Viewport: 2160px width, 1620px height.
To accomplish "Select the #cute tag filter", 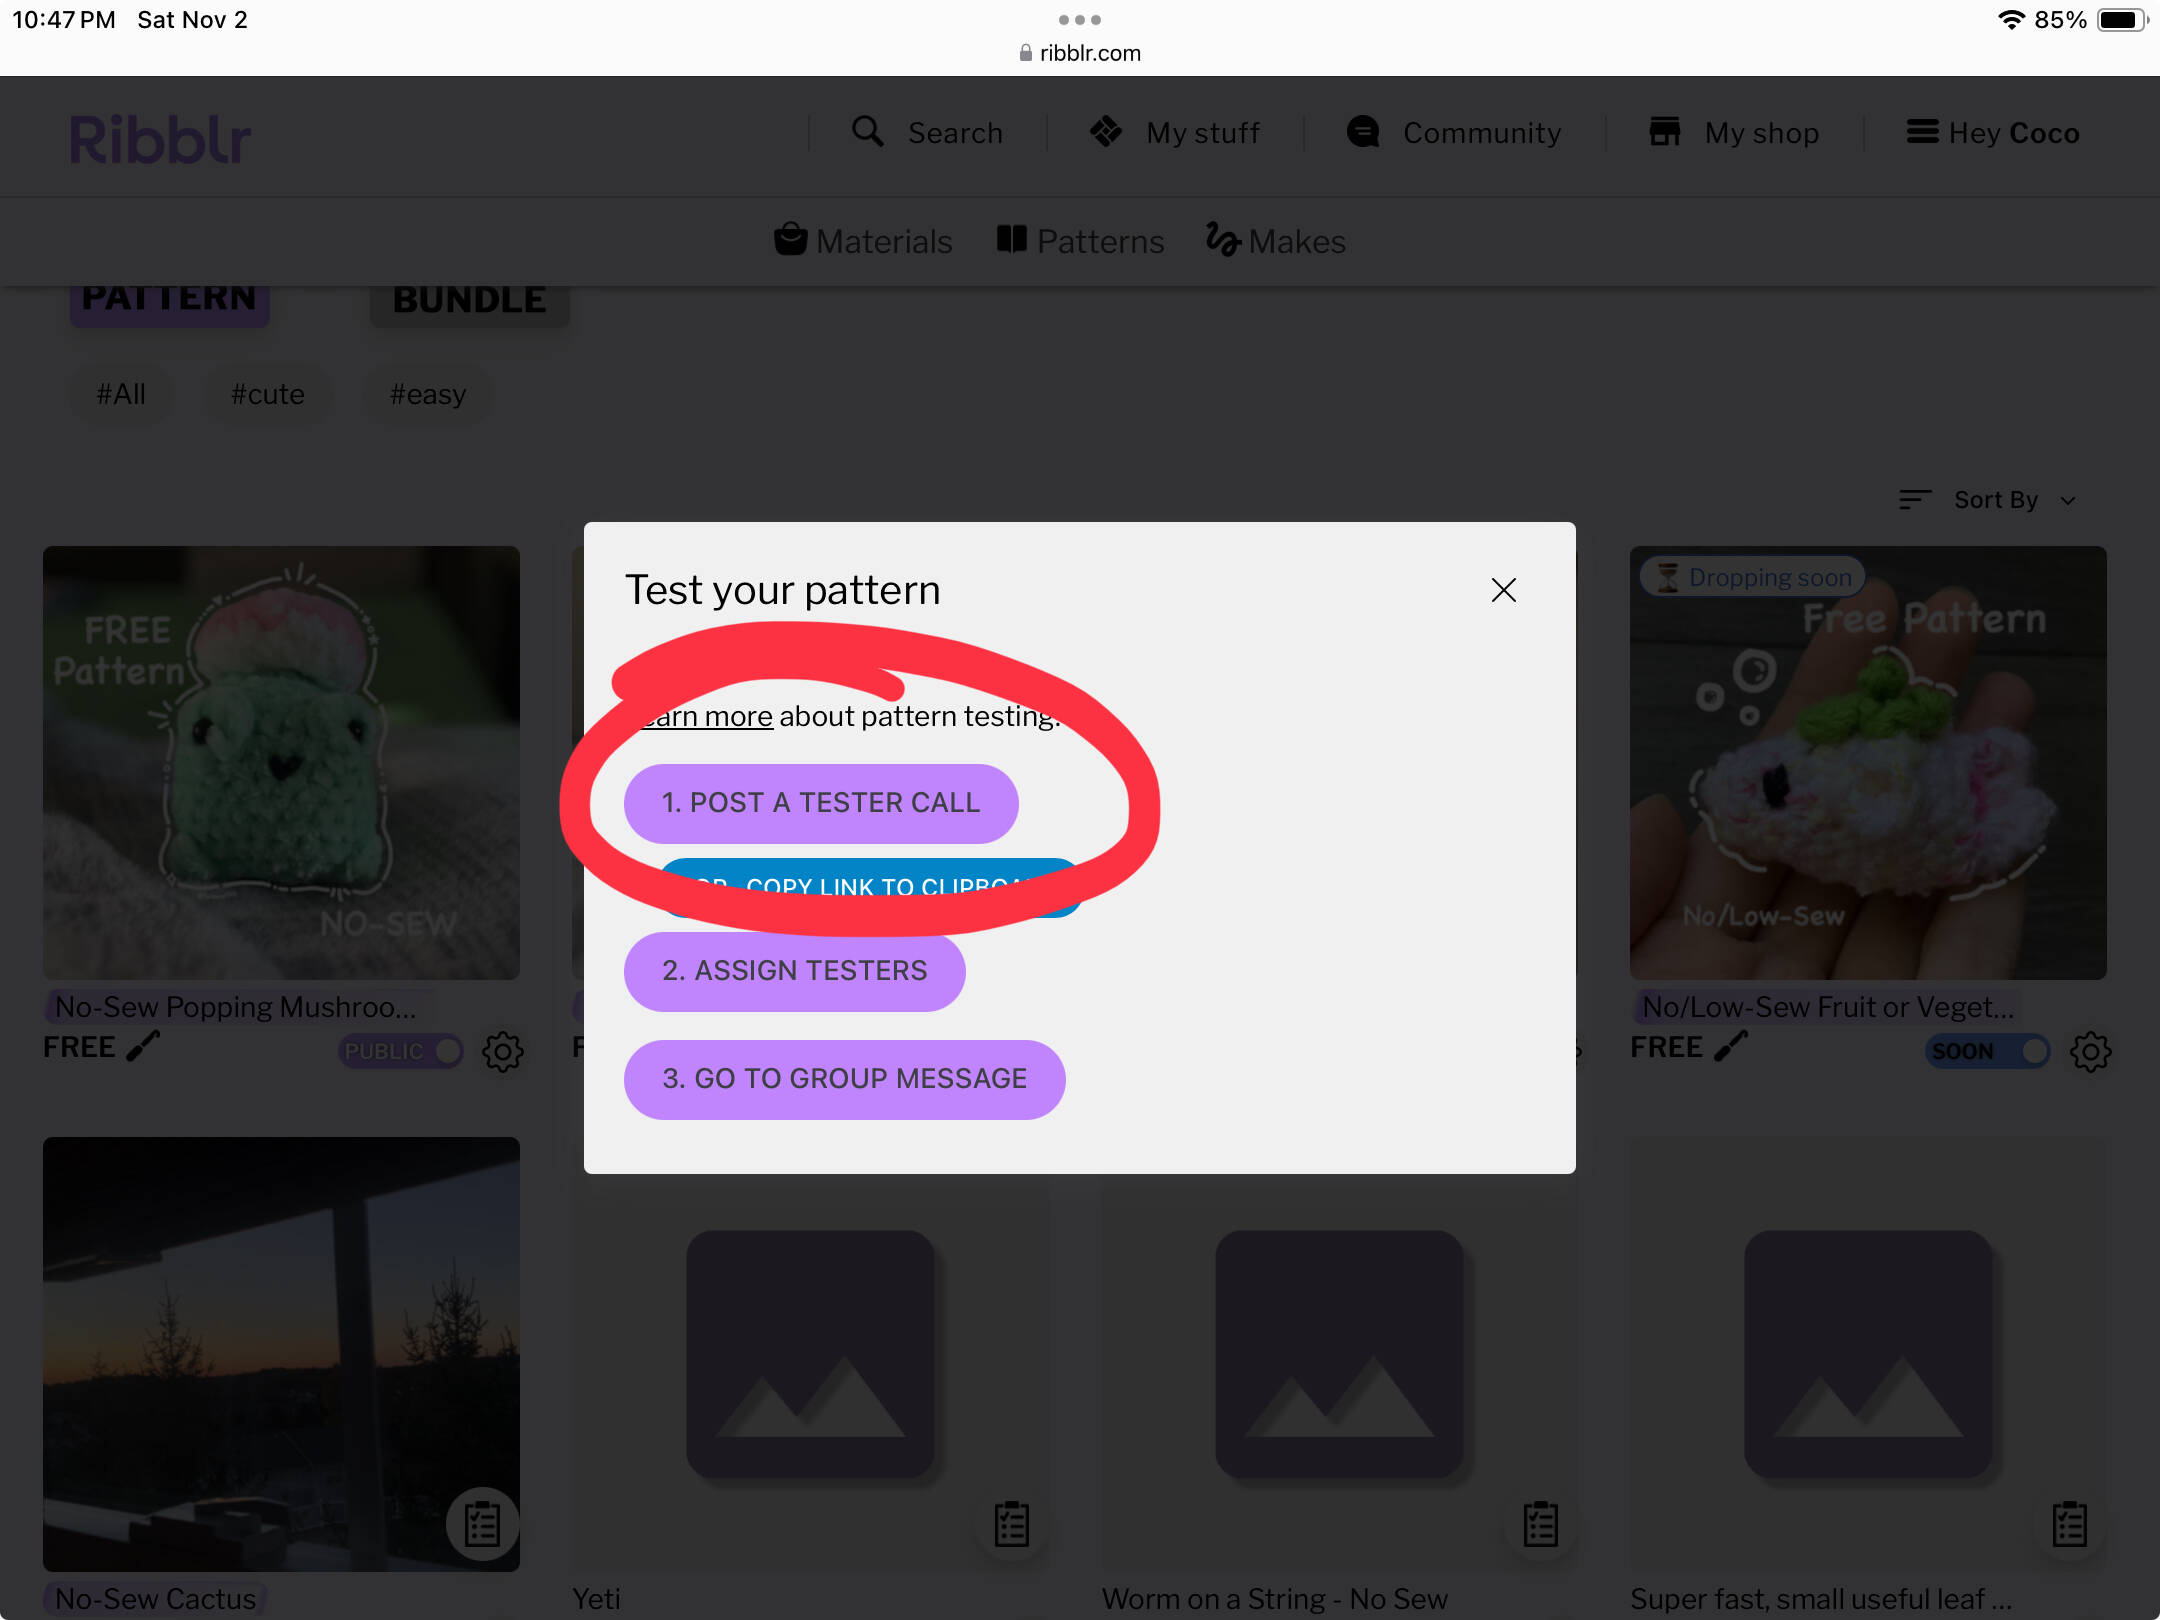I will click(267, 394).
